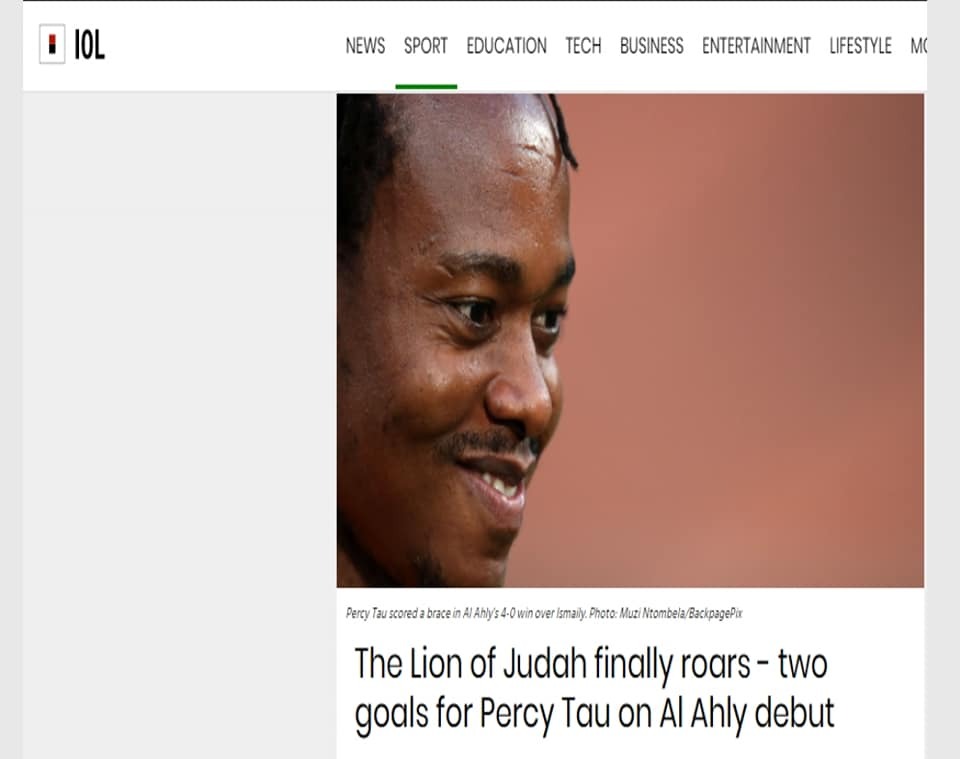Image resolution: width=960 pixels, height=759 pixels.
Task: Click the Percy Tau article photo
Action: click(630, 340)
